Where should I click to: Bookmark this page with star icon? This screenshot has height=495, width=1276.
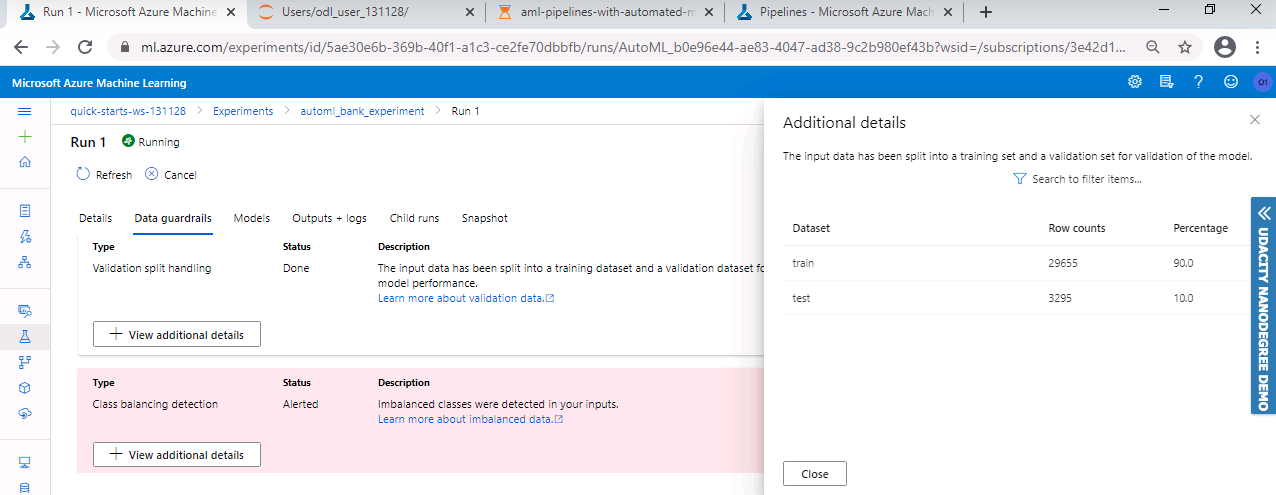pos(1185,47)
